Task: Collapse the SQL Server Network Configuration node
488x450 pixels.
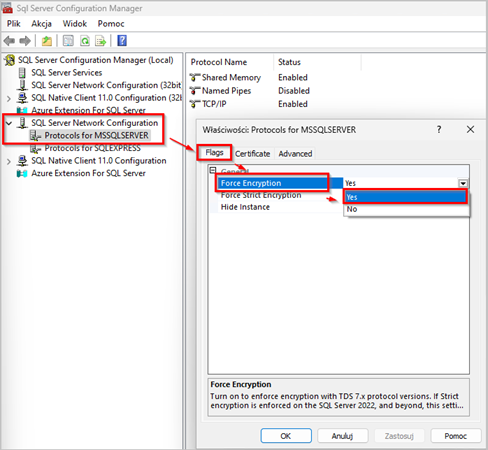Action: click(x=9, y=123)
